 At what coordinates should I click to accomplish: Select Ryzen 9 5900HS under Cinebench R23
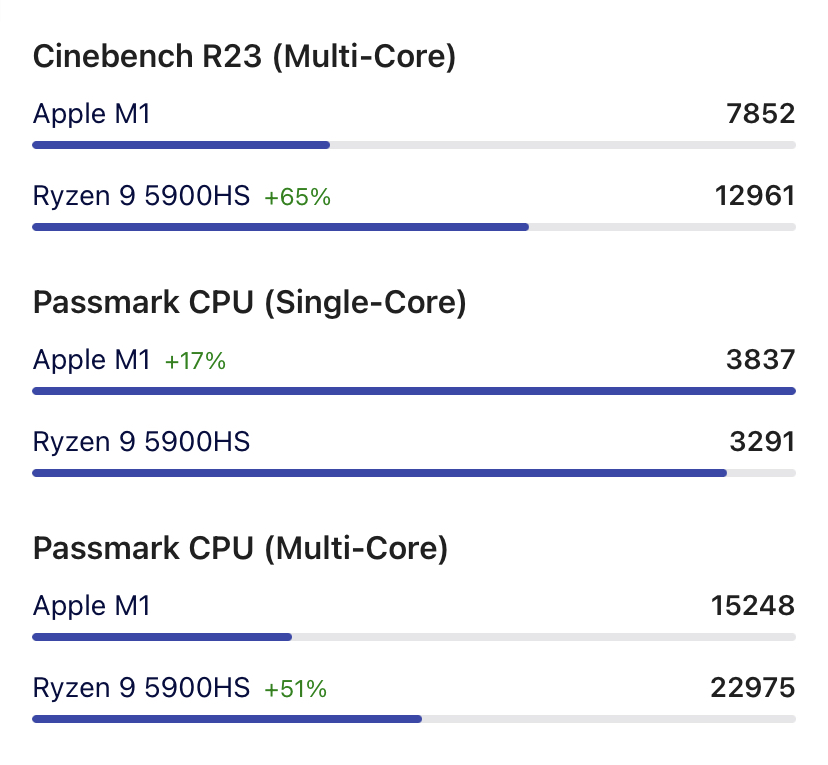141,196
